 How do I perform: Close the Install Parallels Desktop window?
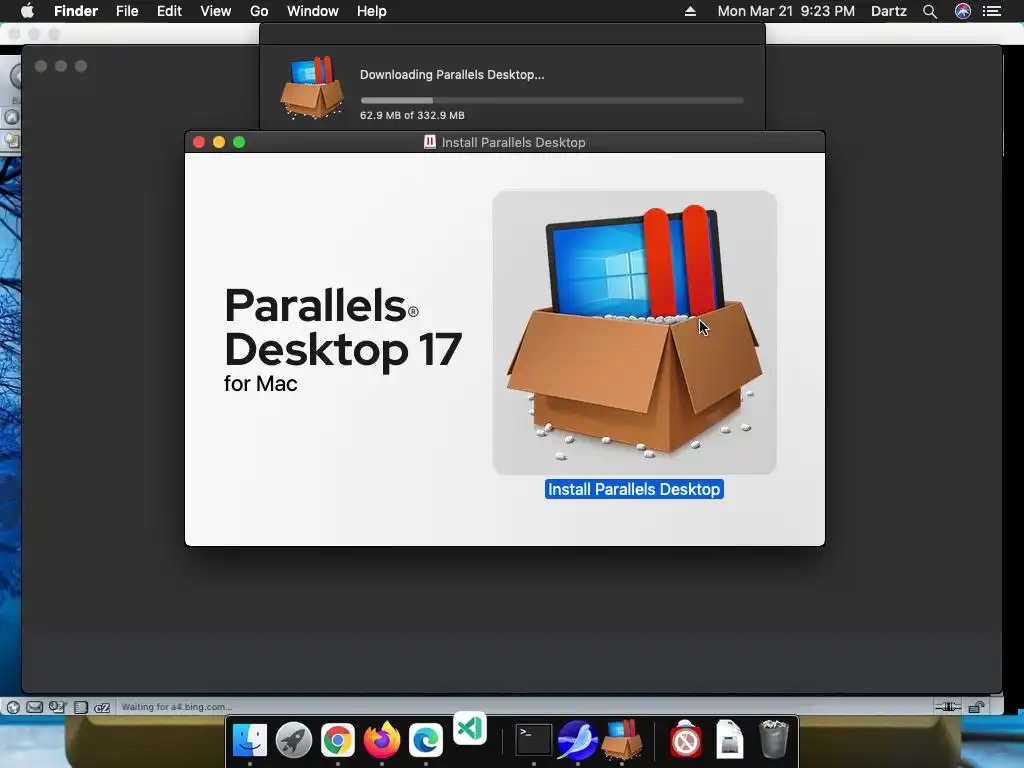pos(199,142)
